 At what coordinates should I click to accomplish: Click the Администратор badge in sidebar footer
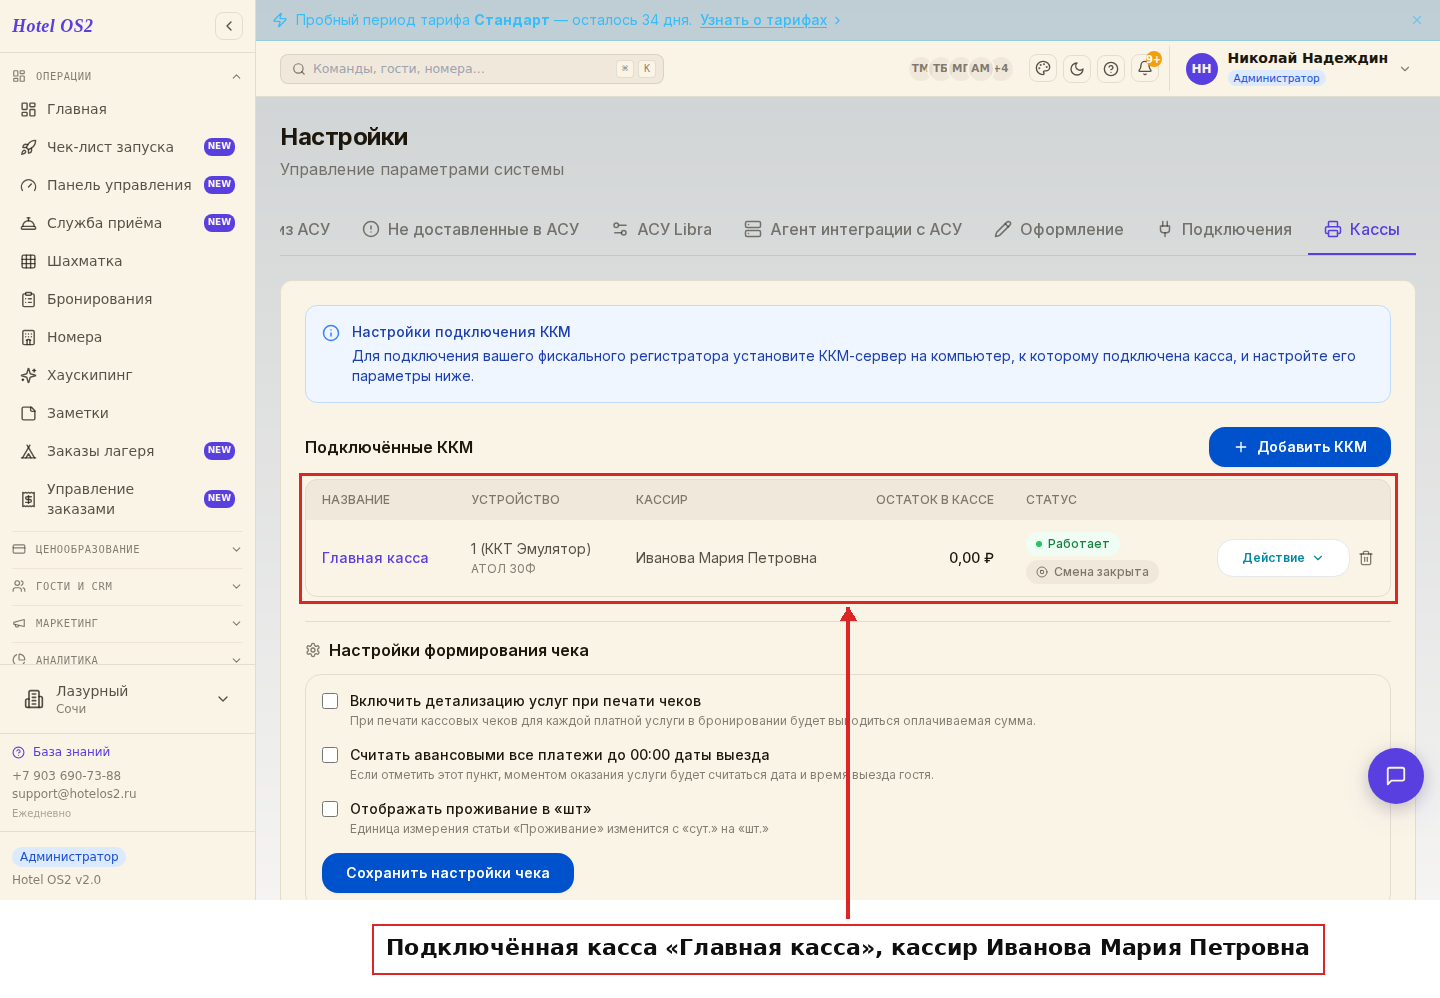69,857
